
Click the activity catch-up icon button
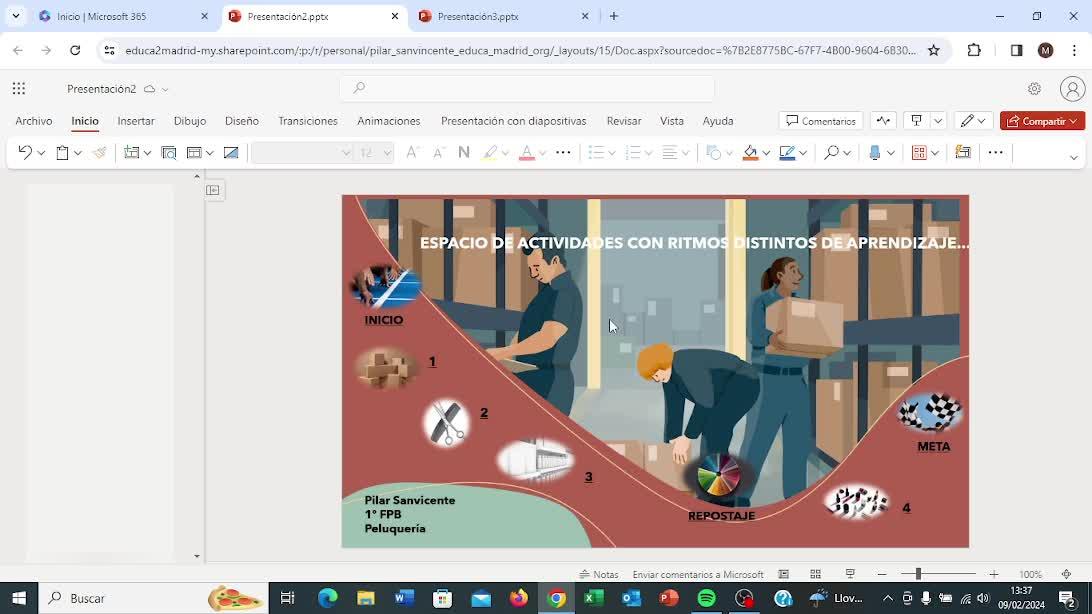tap(883, 121)
